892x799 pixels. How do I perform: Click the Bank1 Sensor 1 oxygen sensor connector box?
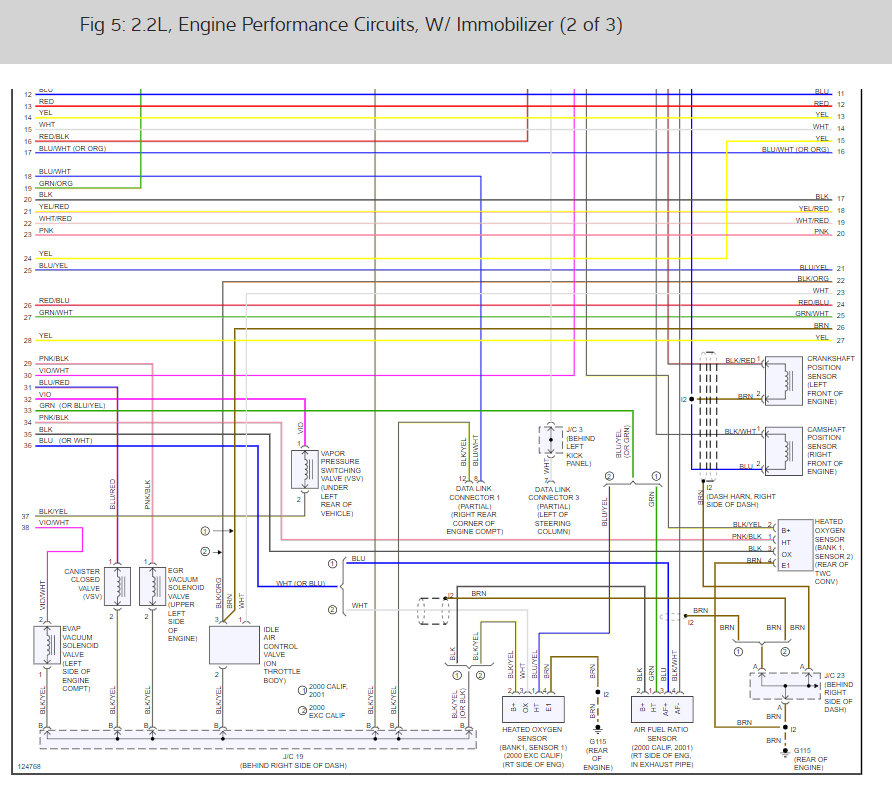point(533,709)
